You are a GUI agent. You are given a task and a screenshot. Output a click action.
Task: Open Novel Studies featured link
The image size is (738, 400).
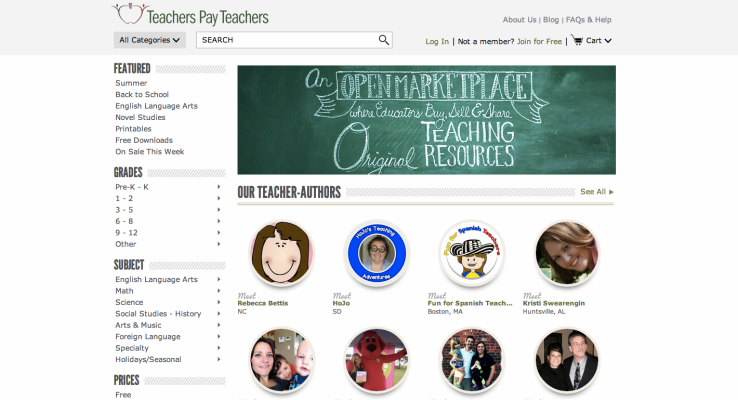[x=140, y=117]
